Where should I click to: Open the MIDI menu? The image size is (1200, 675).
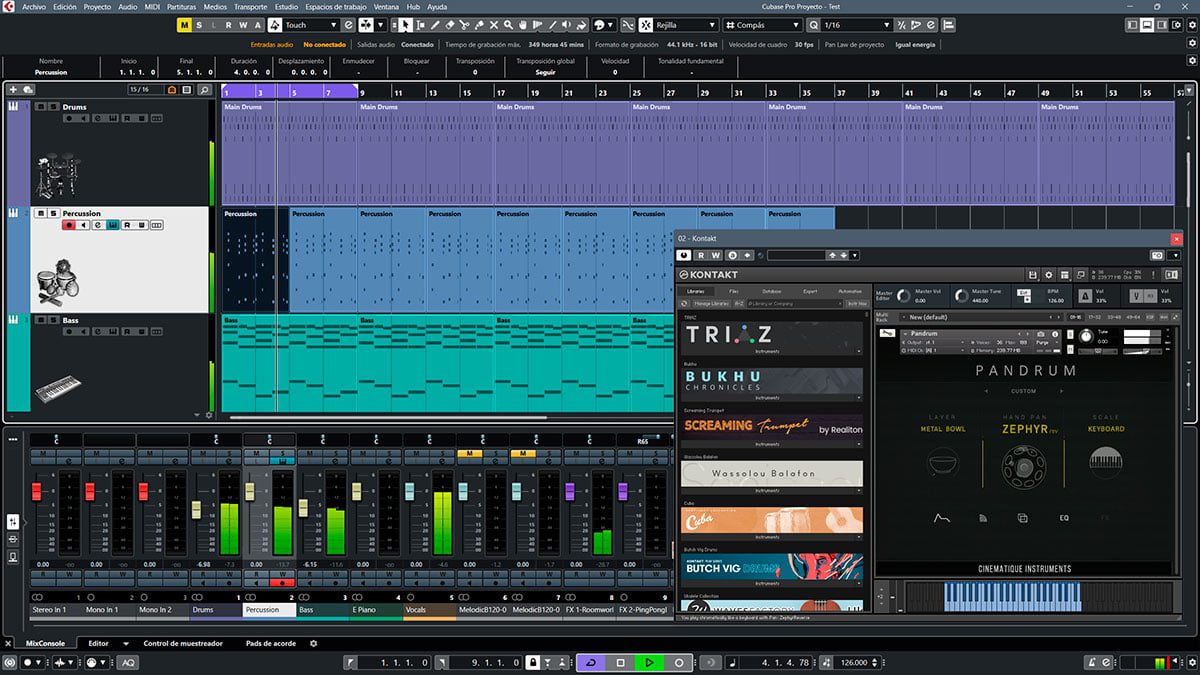tap(152, 6)
